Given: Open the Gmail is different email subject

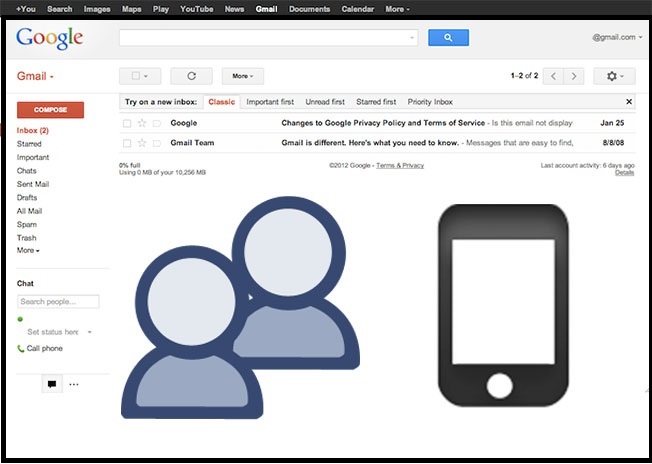Looking at the screenshot, I should coord(370,143).
